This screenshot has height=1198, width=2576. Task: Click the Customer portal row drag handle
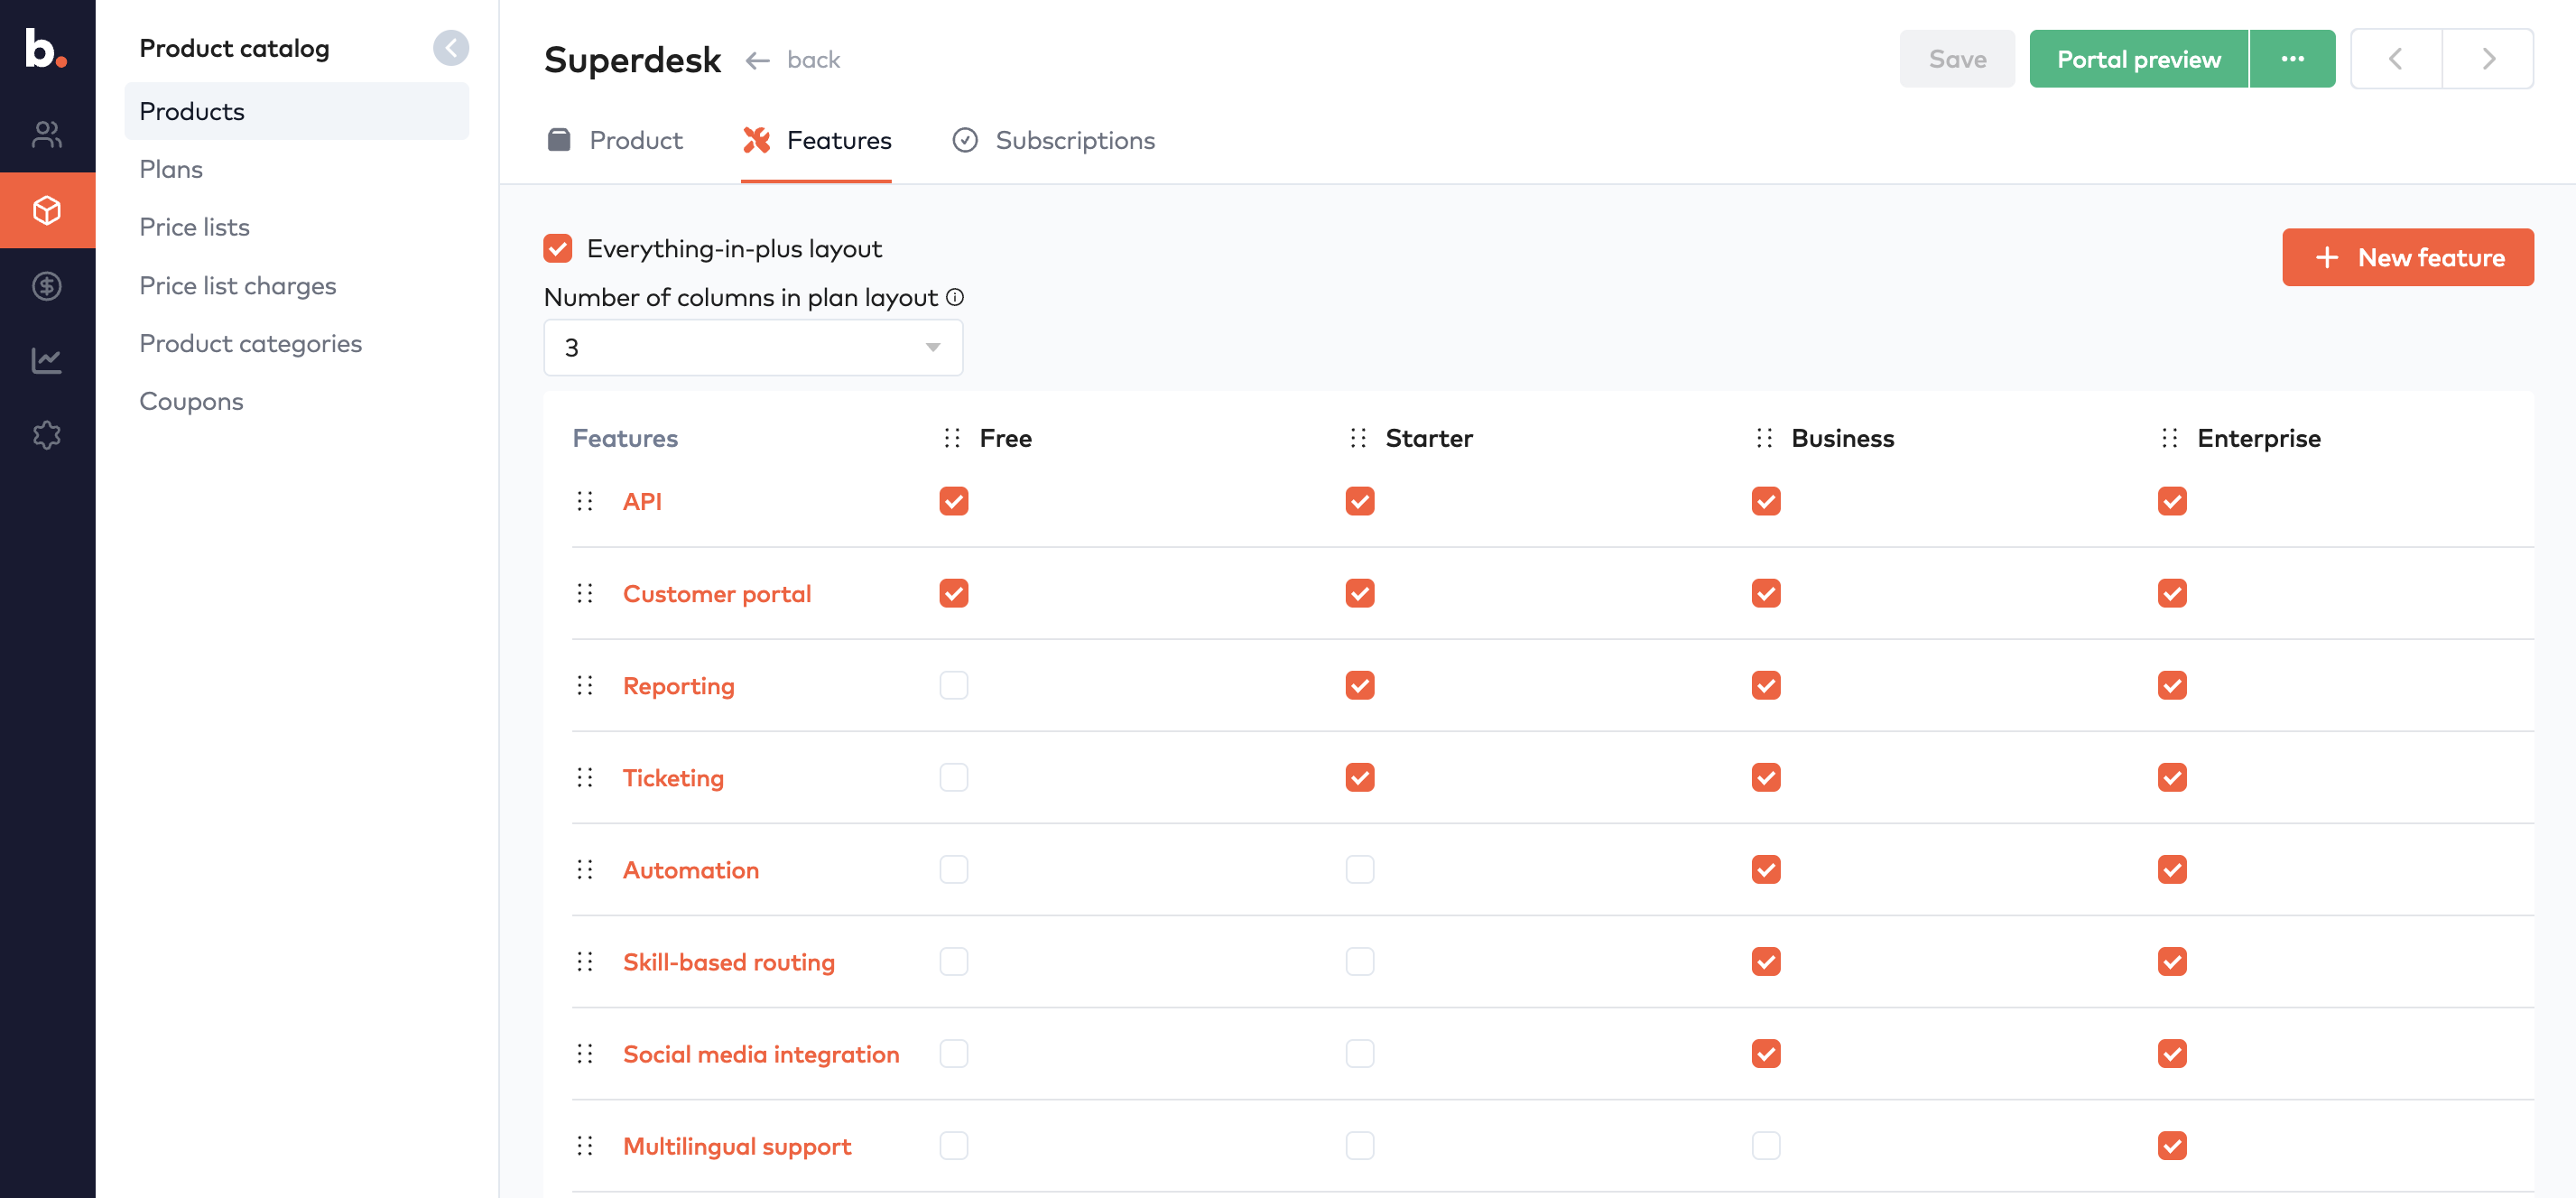585,593
